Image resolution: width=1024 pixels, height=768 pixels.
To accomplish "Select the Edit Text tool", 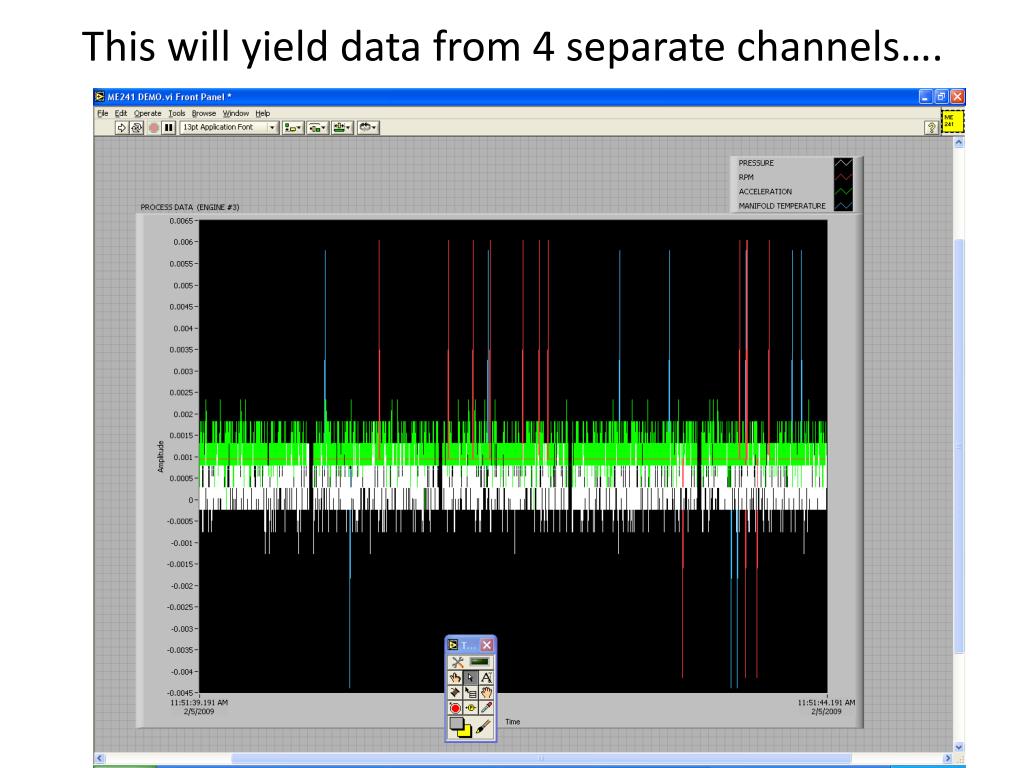I will point(486,678).
